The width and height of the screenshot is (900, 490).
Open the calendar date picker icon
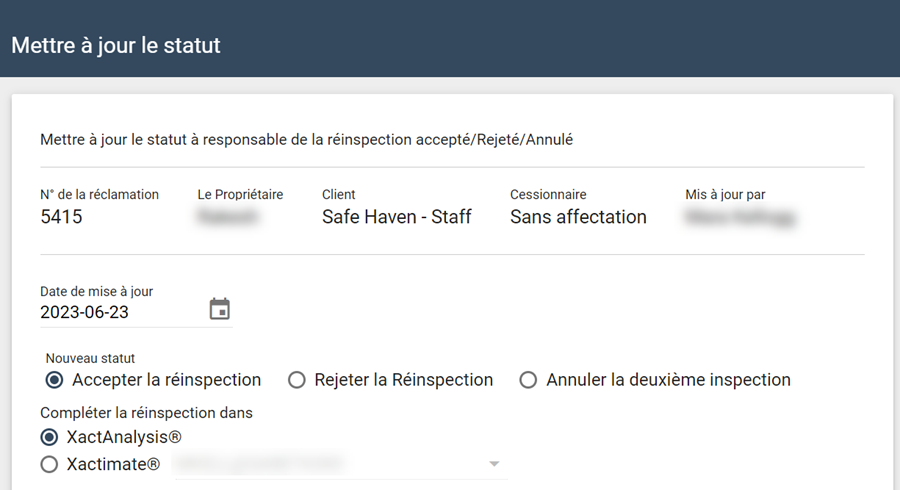(x=219, y=310)
